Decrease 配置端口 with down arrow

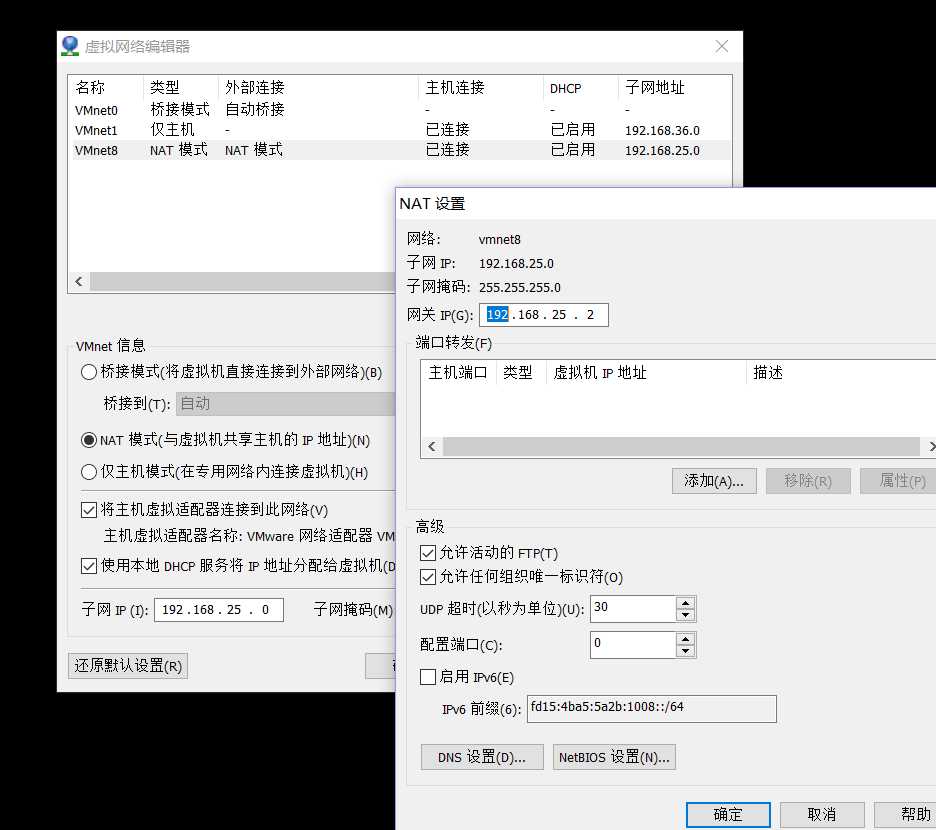[x=685, y=651]
